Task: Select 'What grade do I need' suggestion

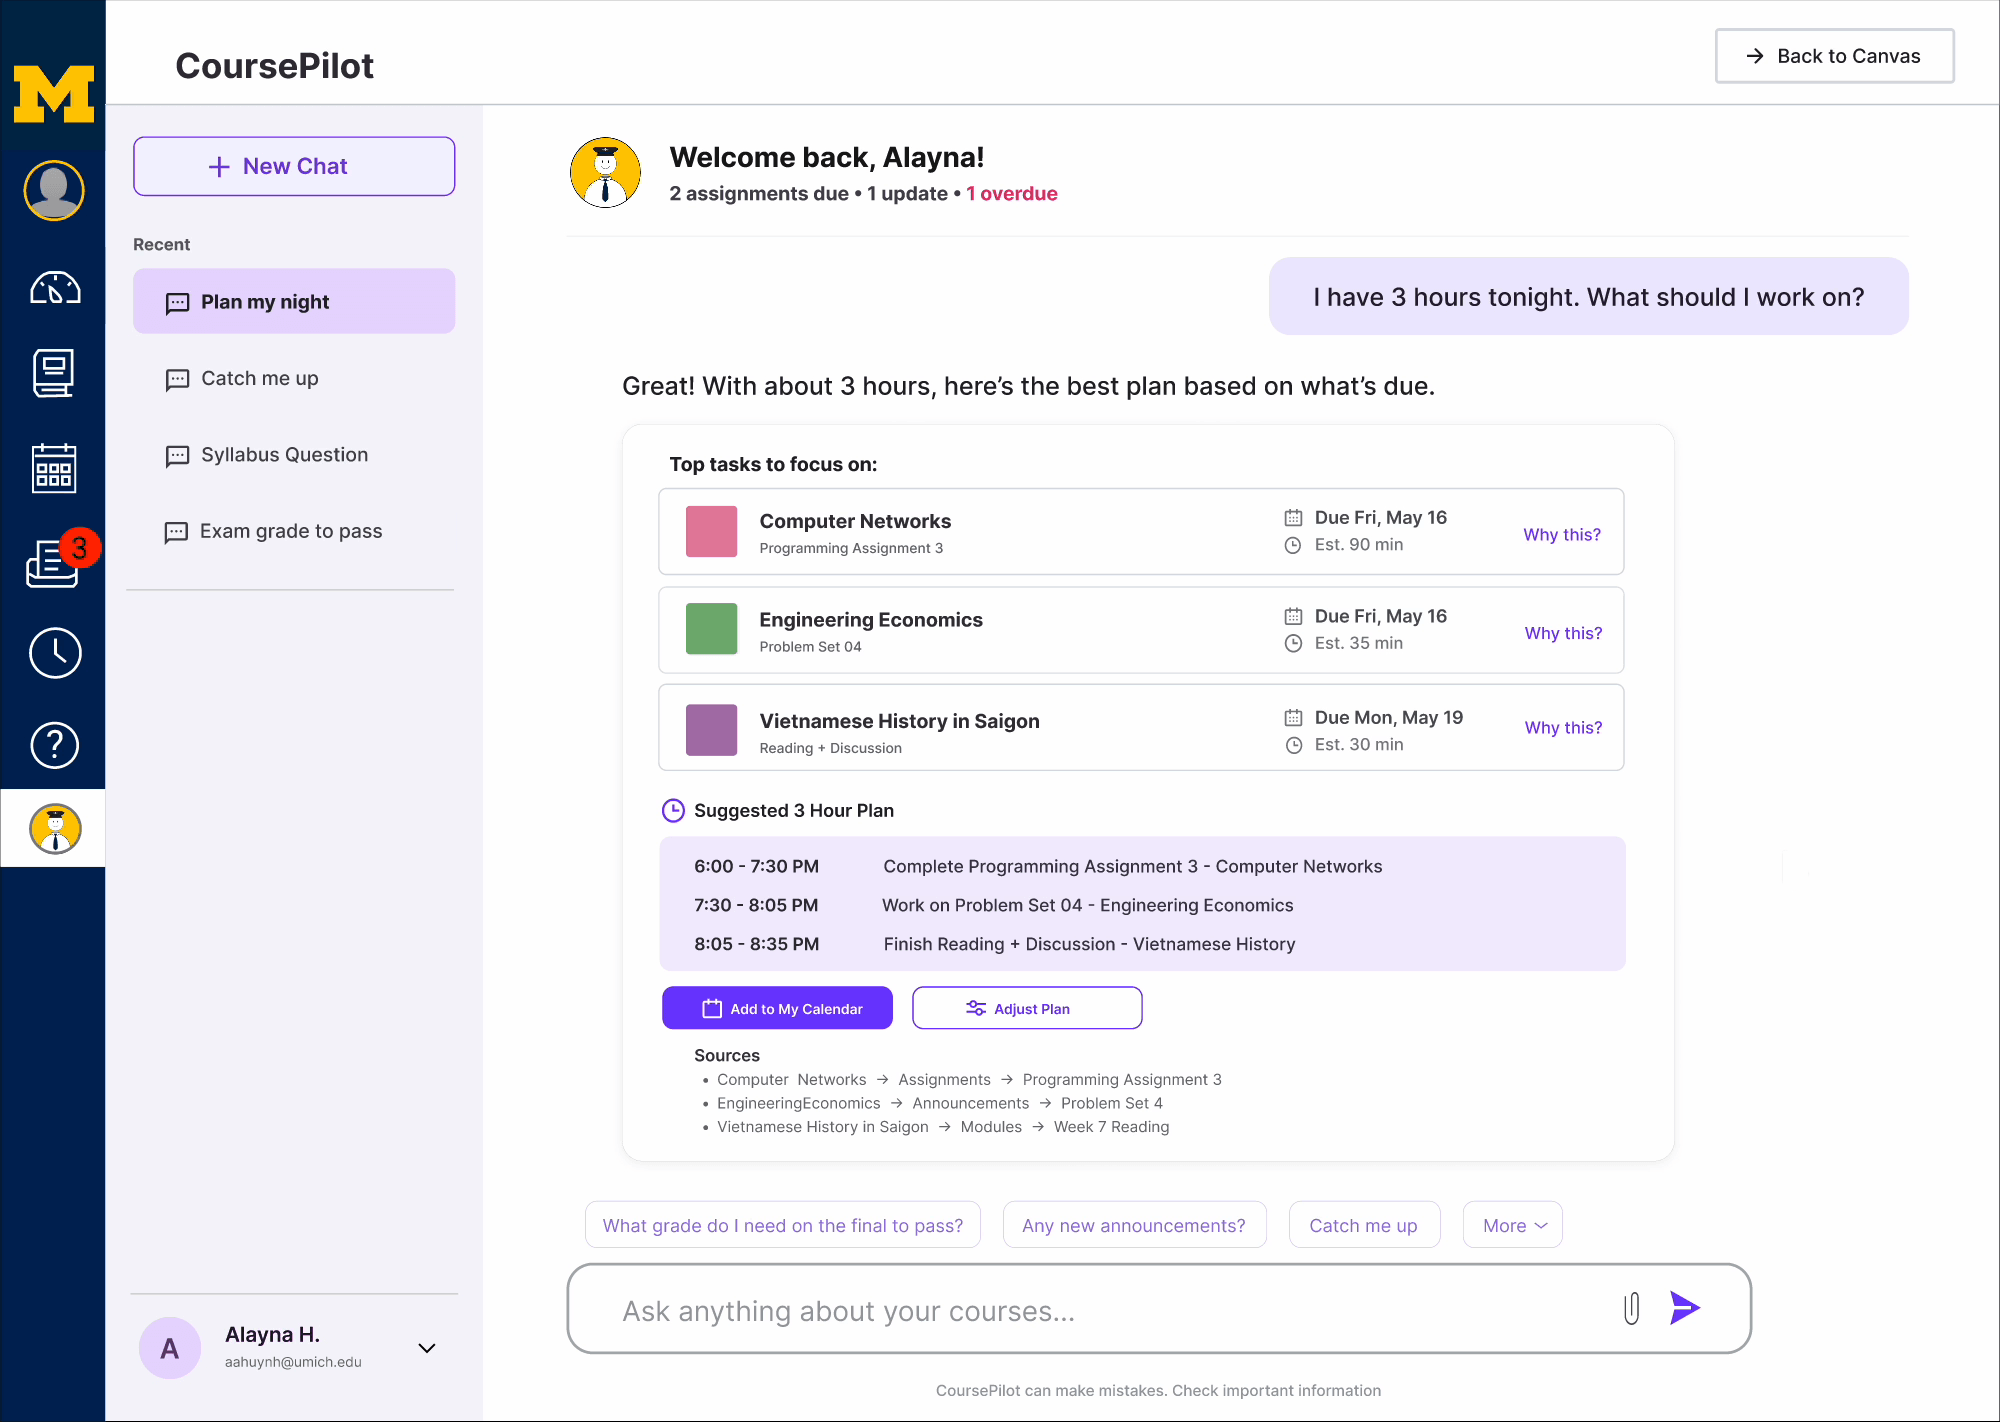Action: tap(783, 1225)
